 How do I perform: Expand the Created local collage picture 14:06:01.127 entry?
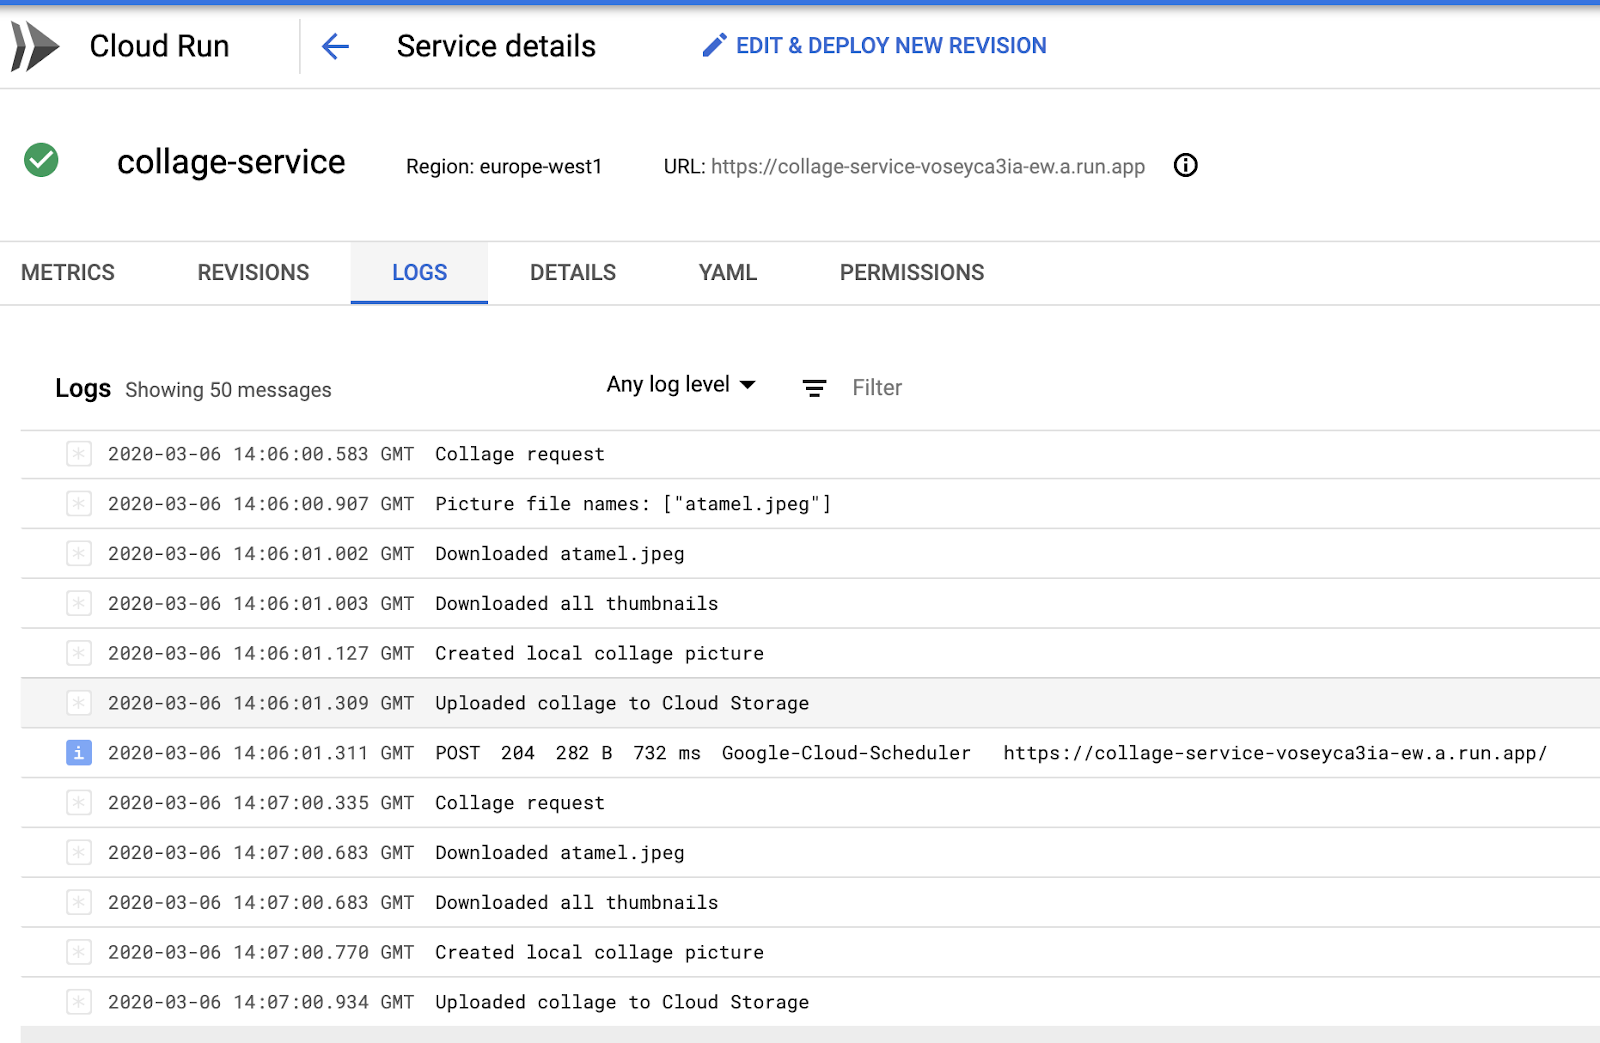coord(598,654)
